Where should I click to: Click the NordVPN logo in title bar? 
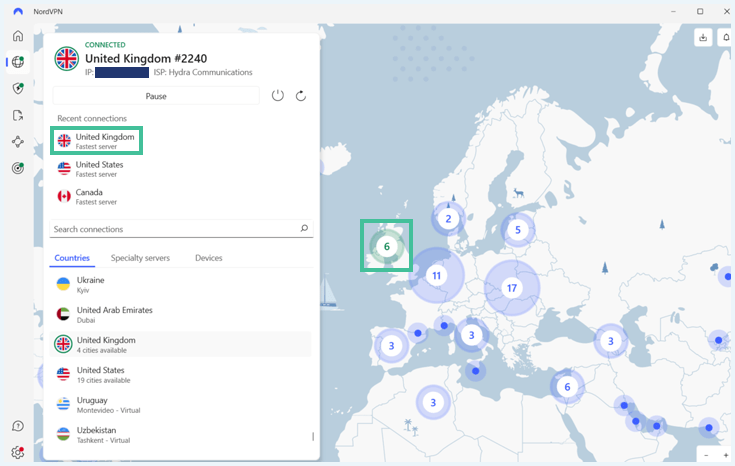point(18,11)
